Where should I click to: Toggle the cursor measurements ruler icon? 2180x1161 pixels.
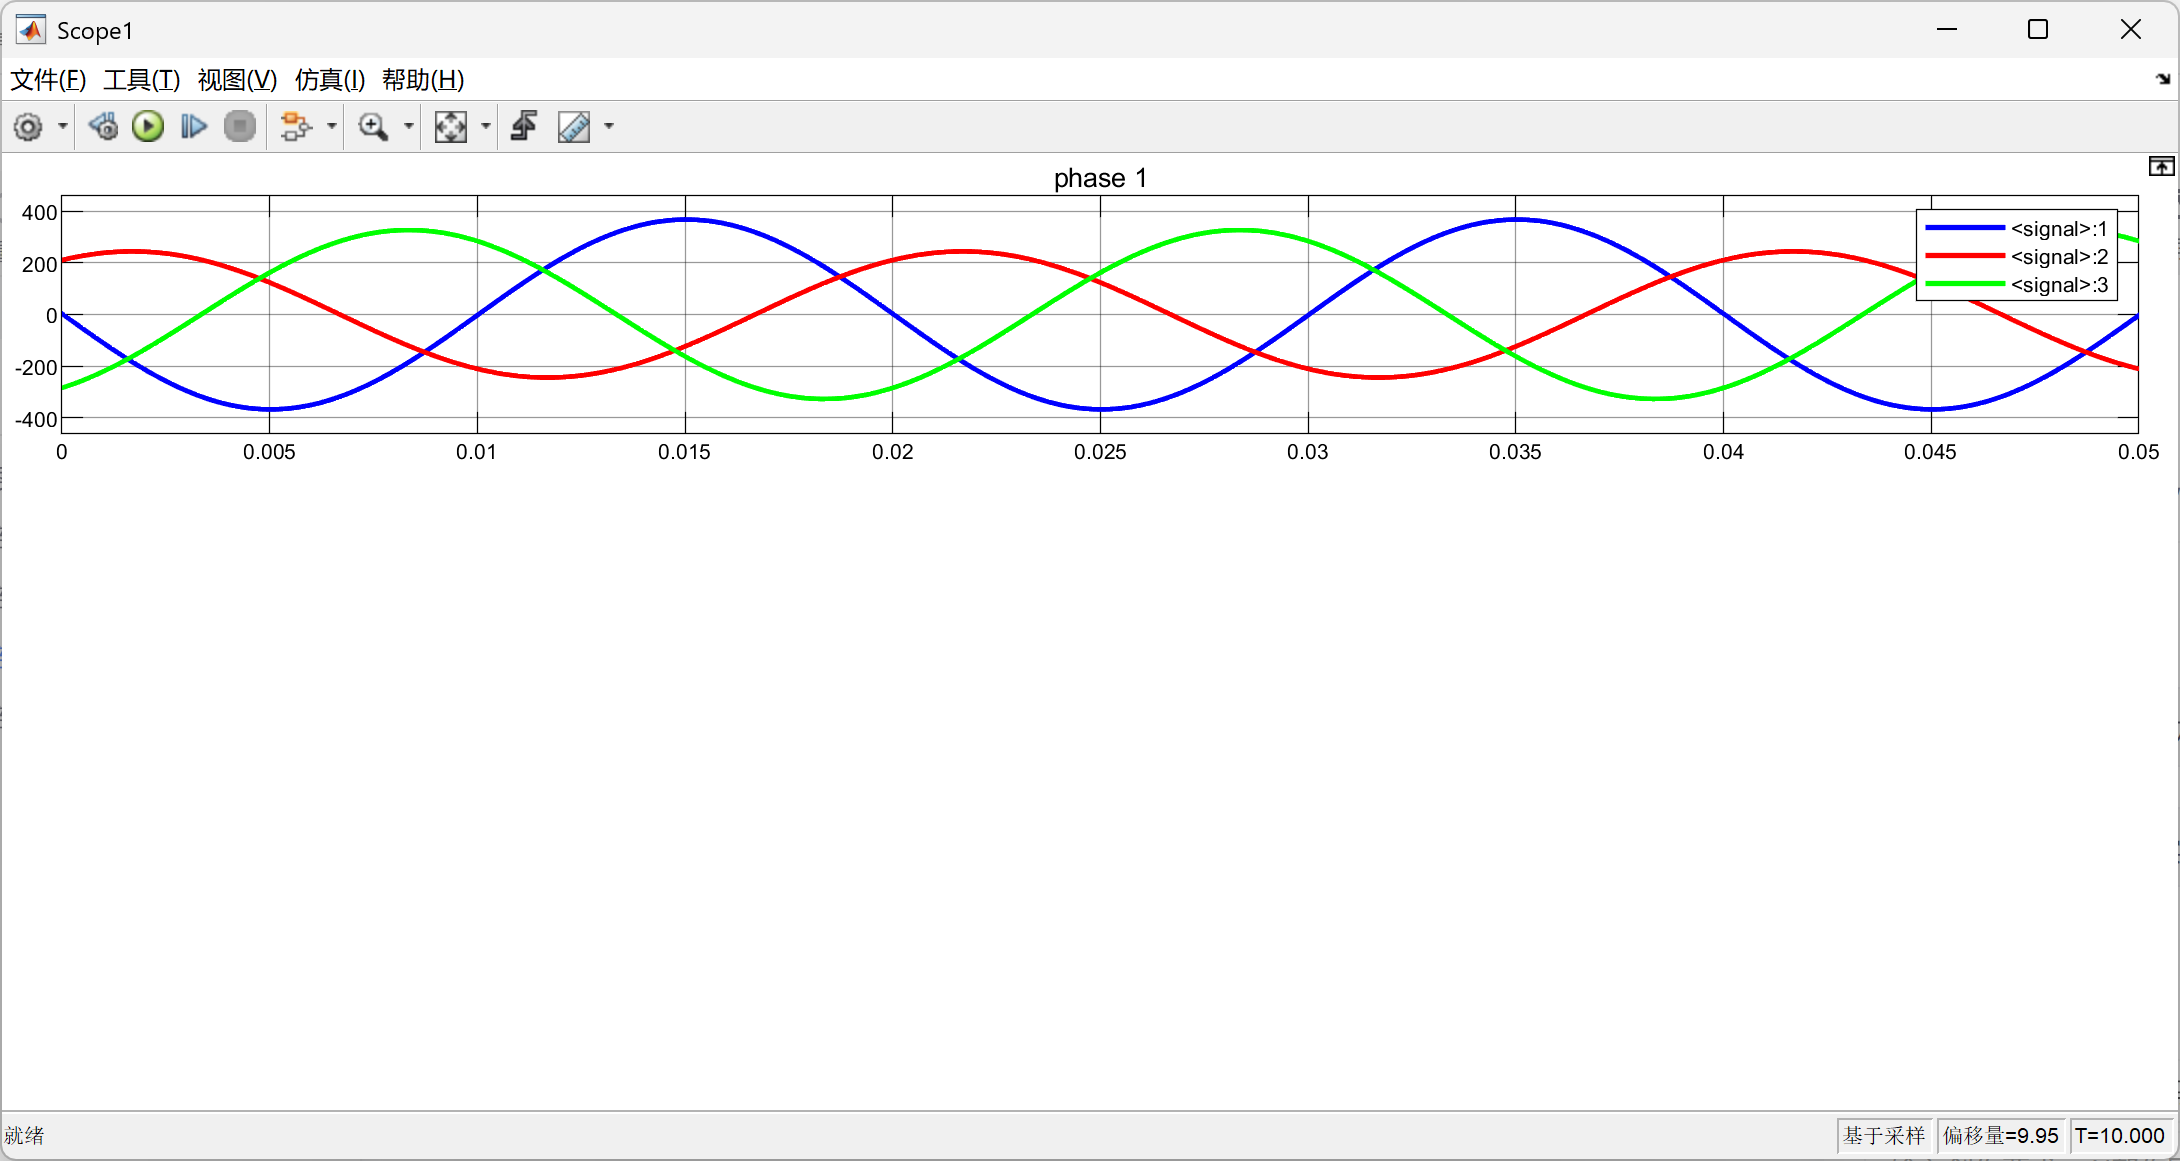[574, 127]
